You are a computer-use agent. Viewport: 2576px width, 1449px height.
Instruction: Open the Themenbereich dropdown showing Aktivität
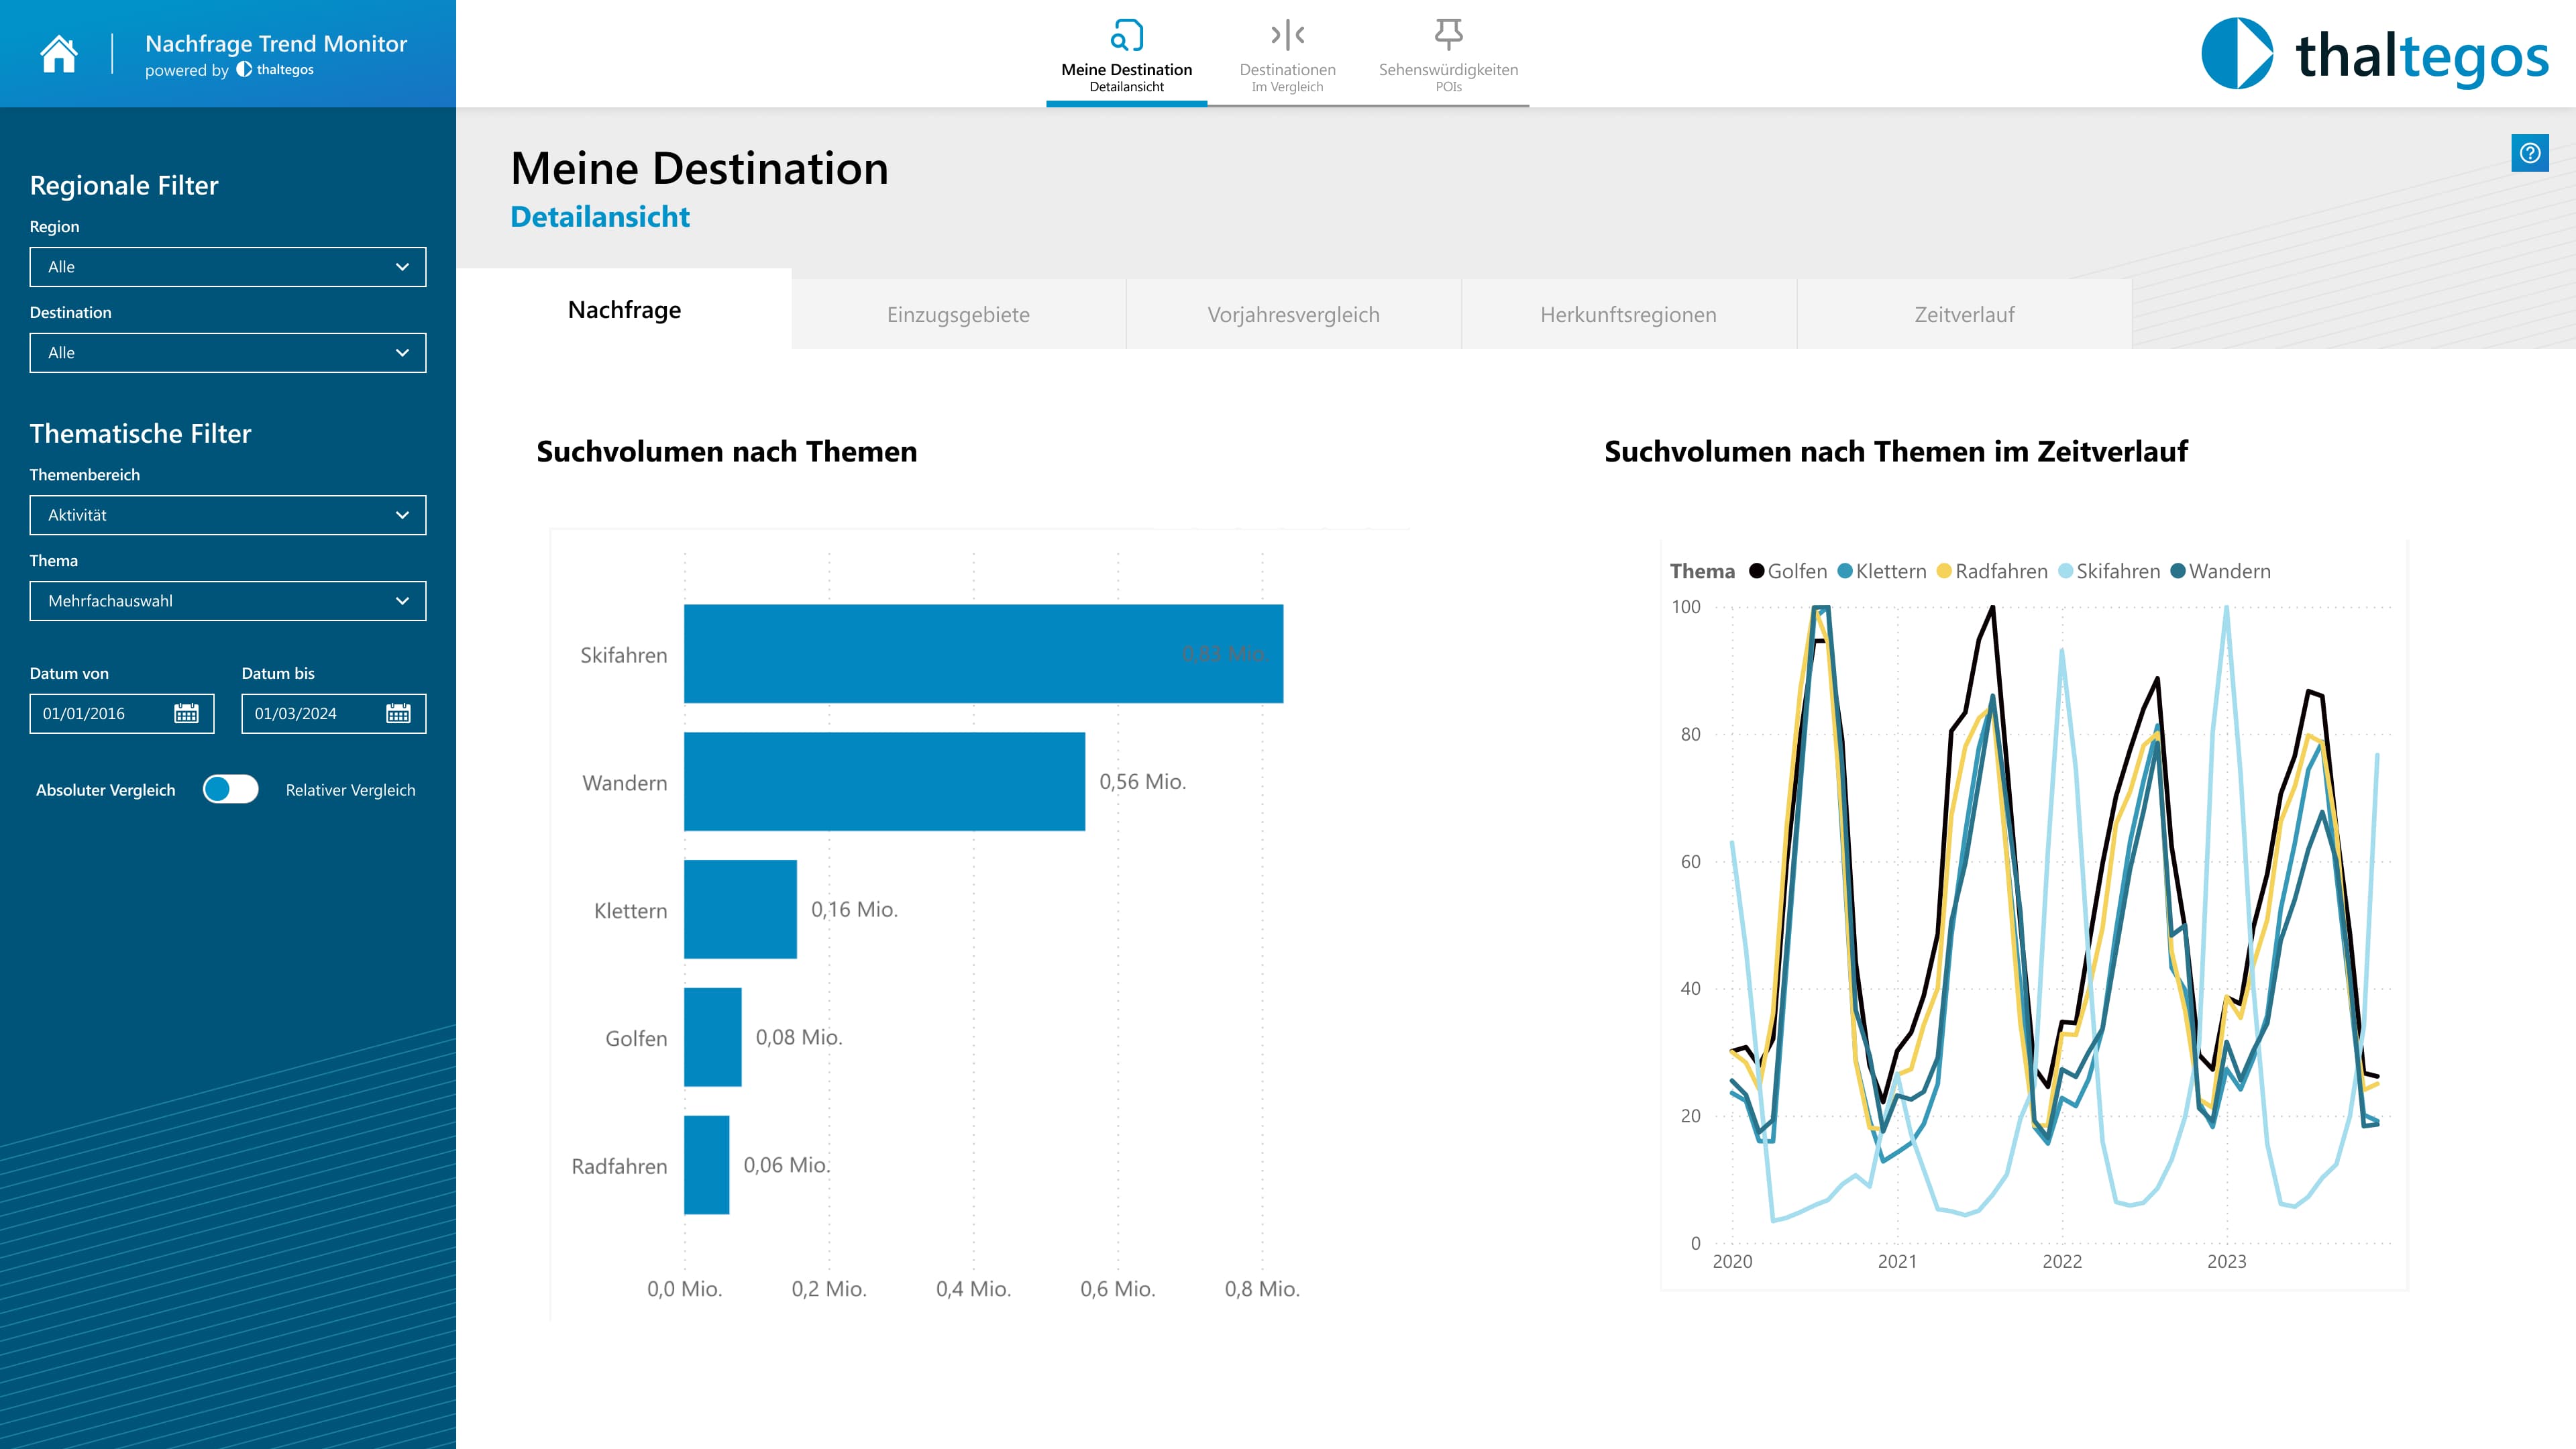228,515
